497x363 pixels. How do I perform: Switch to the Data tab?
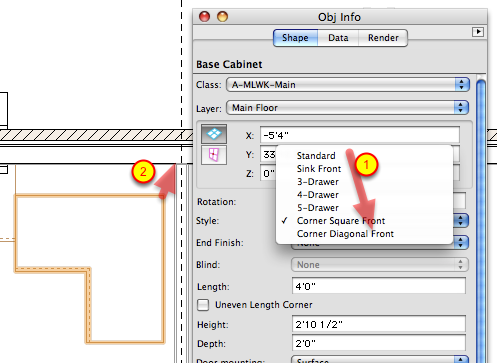pyautogui.click(x=338, y=38)
